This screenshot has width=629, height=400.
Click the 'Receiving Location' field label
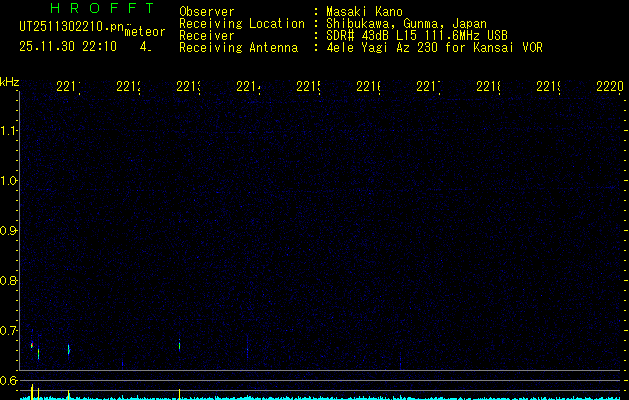(x=242, y=24)
